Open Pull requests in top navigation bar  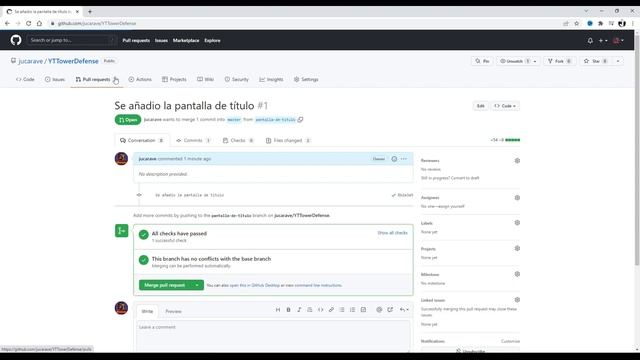point(136,40)
